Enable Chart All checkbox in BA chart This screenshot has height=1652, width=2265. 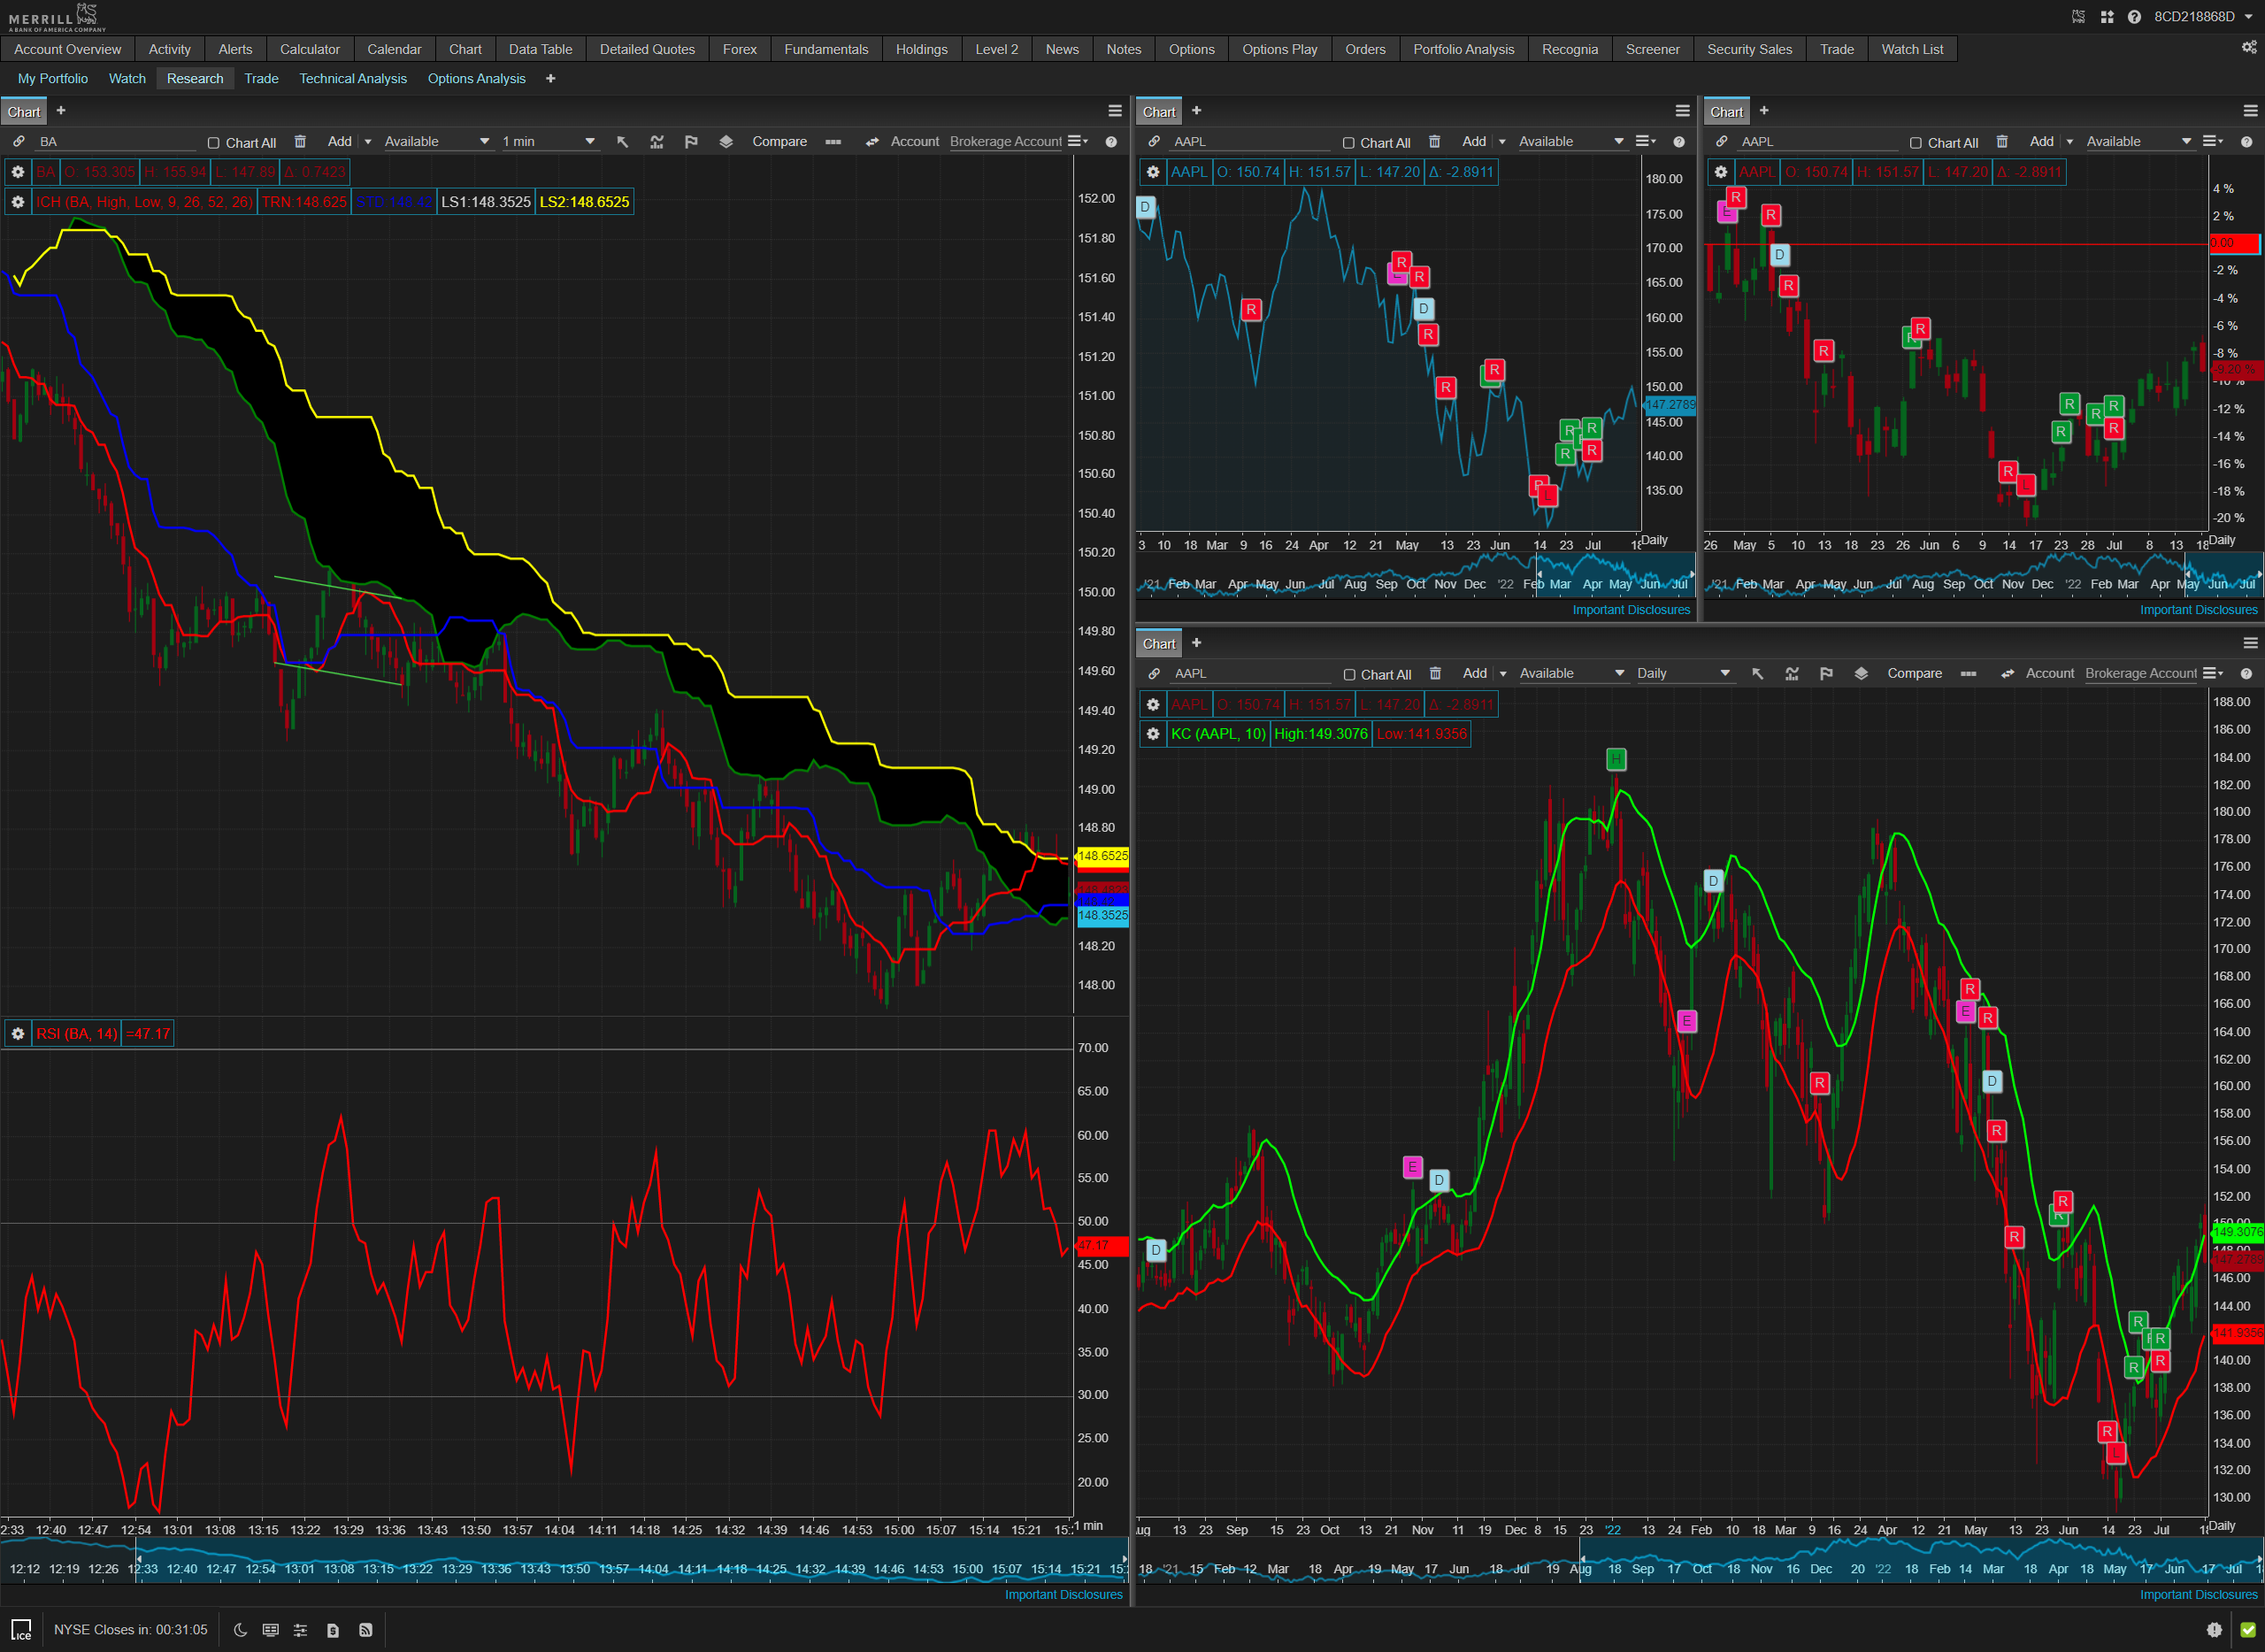(213, 143)
